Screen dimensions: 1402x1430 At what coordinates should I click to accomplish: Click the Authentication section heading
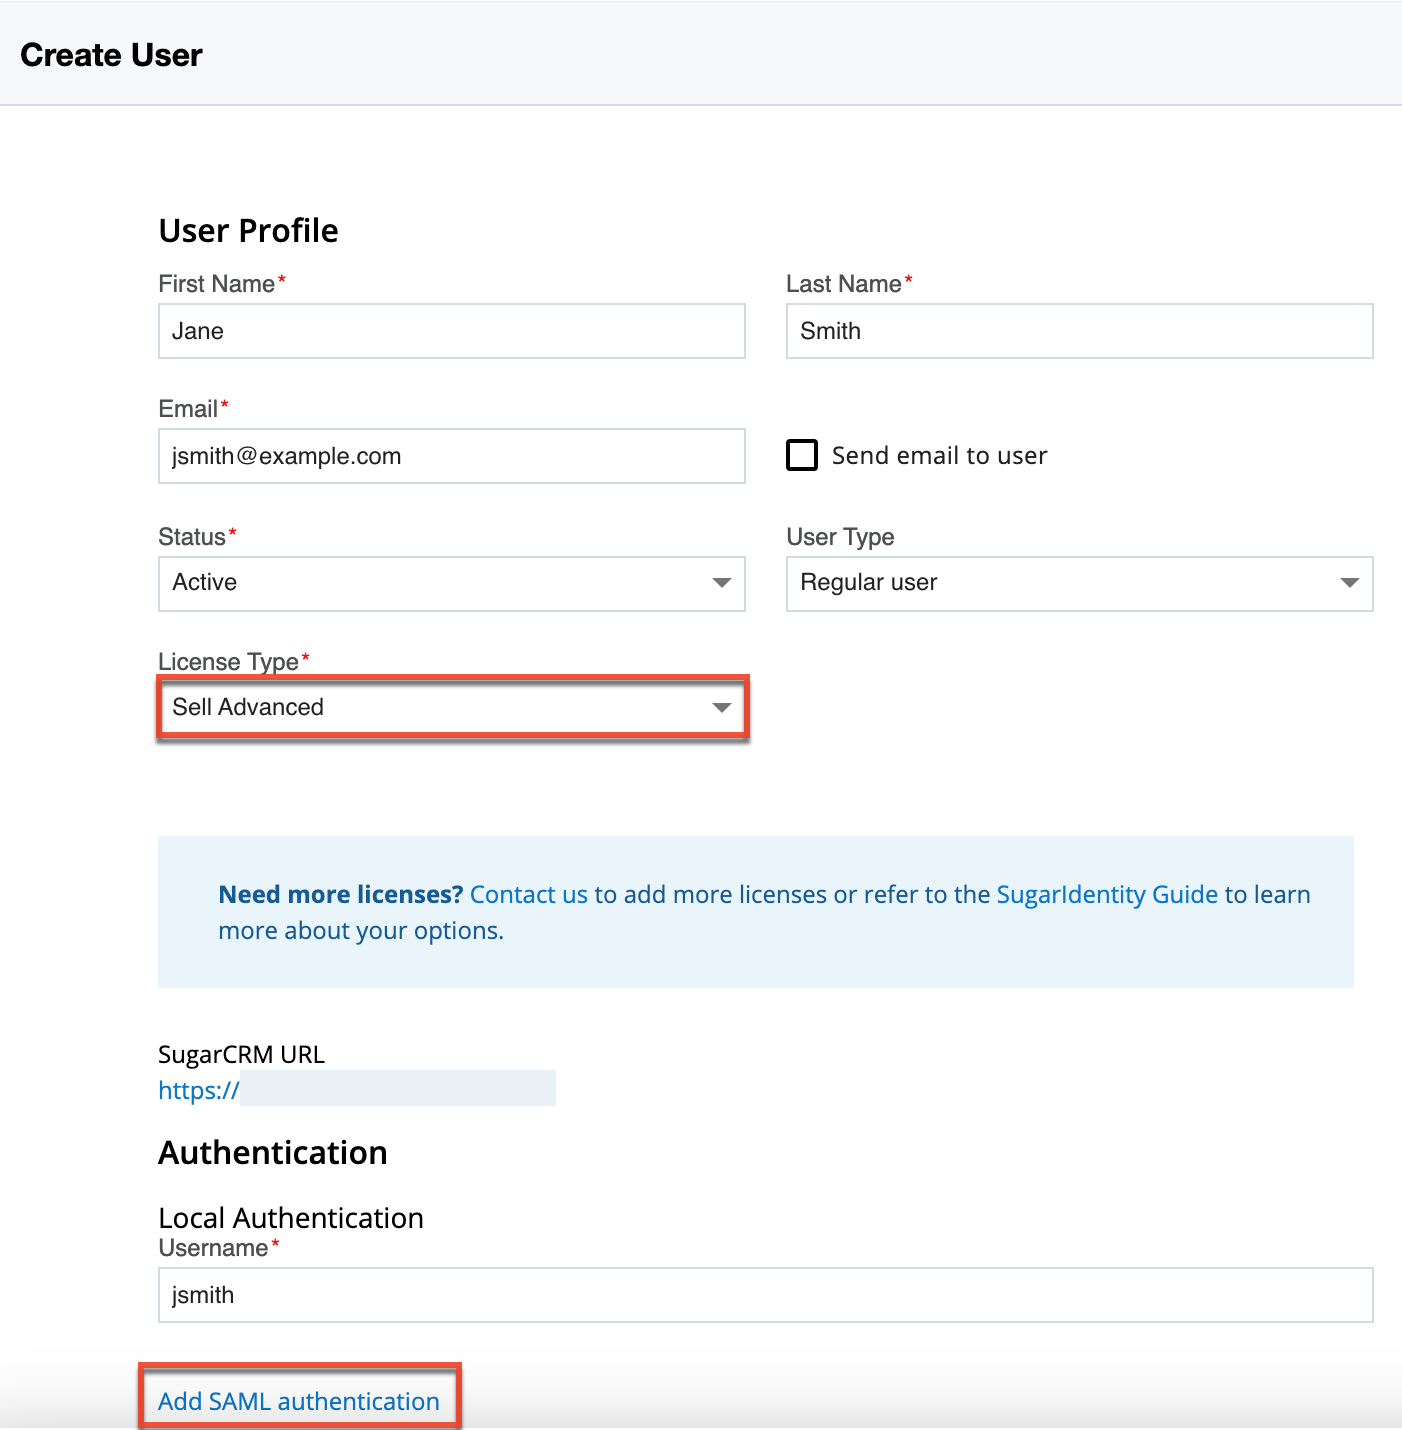[x=272, y=1153]
